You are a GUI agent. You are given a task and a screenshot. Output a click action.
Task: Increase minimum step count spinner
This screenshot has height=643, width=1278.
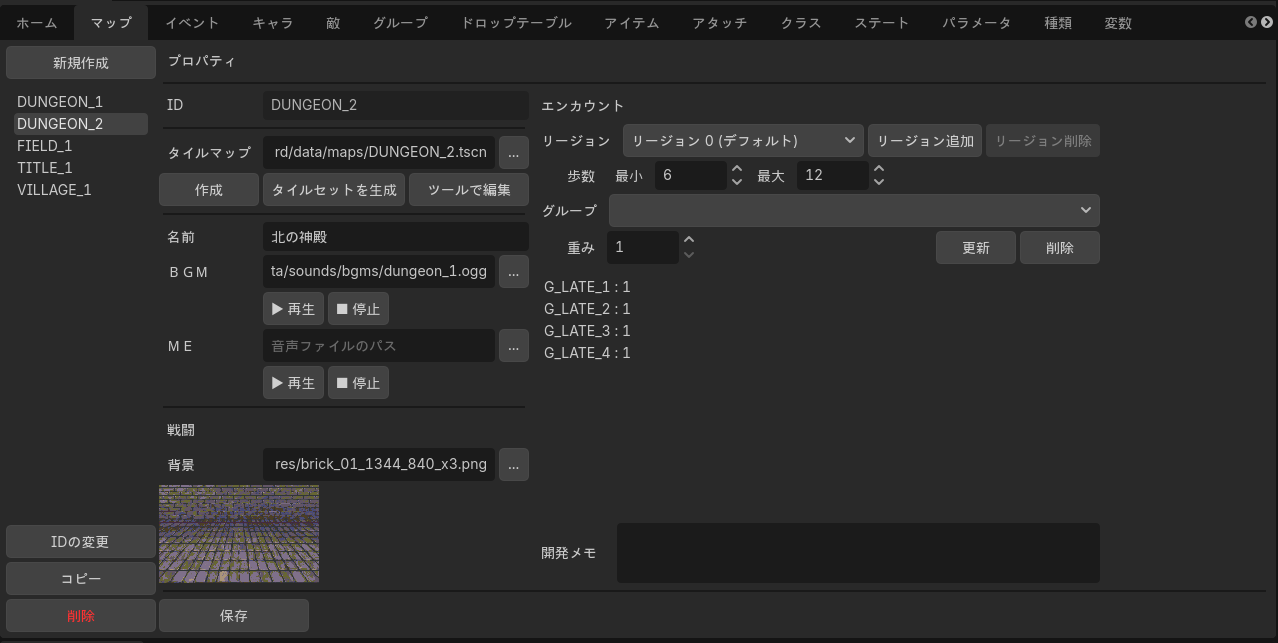pyautogui.click(x=737, y=169)
